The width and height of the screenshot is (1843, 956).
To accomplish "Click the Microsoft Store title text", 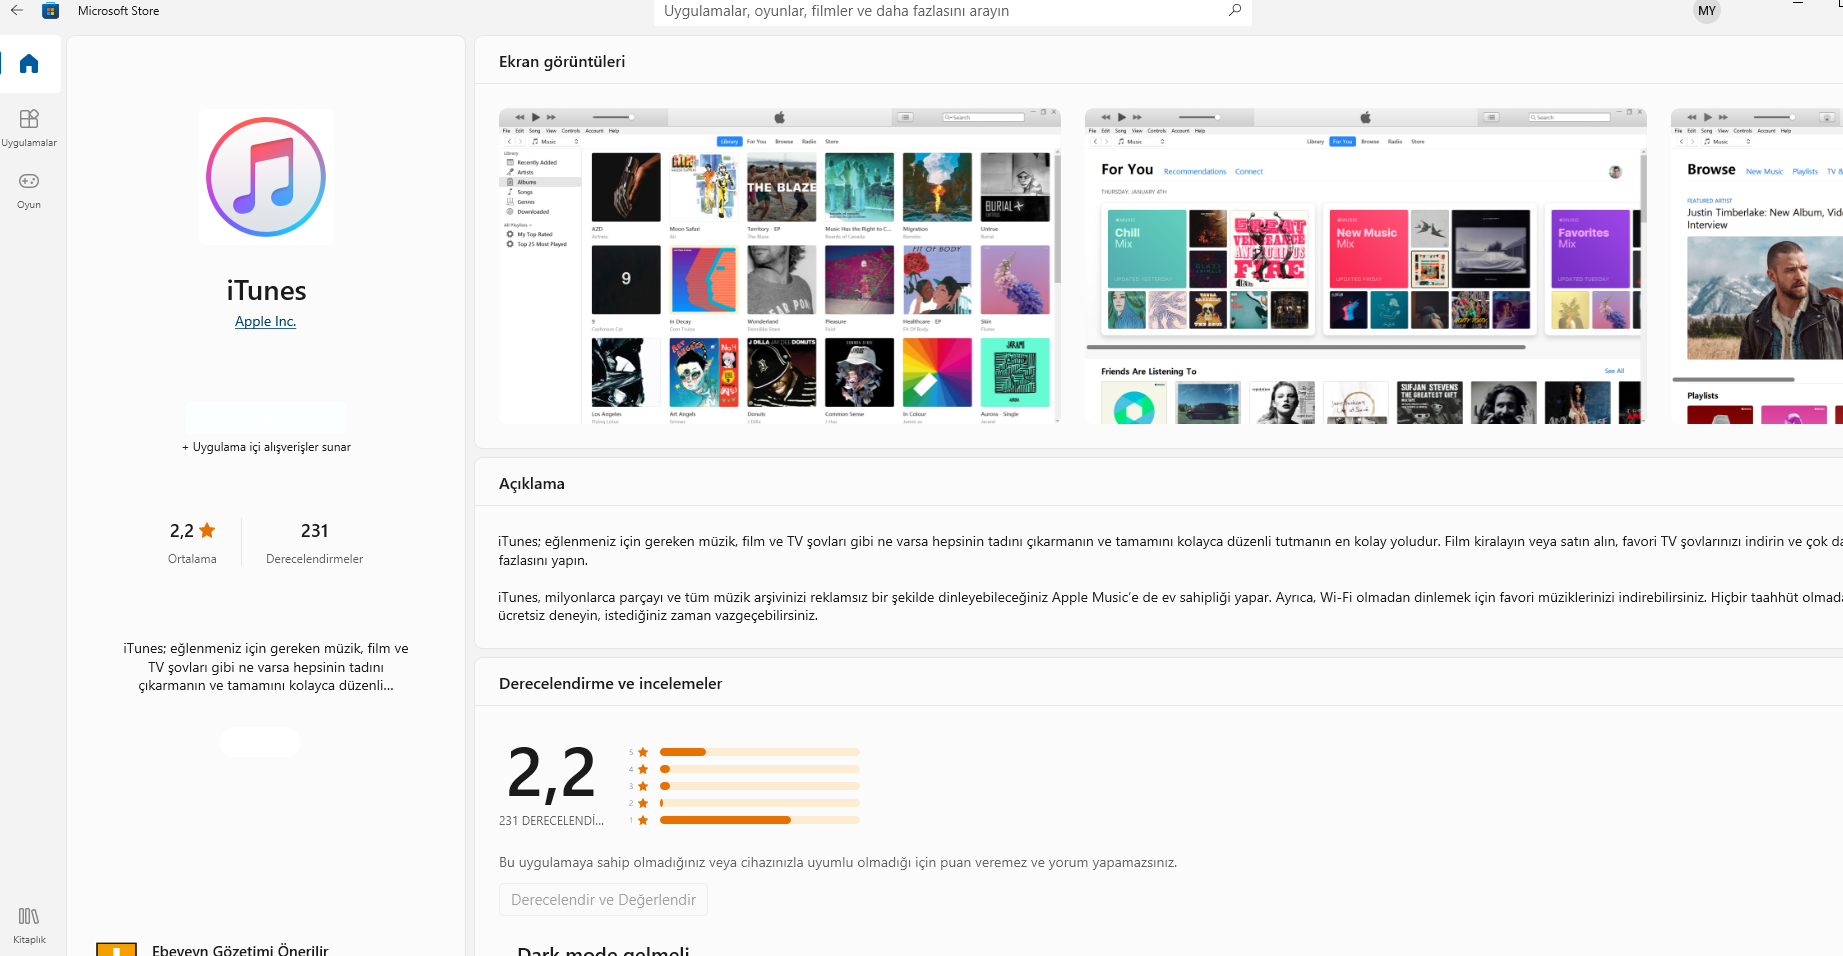I will (x=118, y=11).
